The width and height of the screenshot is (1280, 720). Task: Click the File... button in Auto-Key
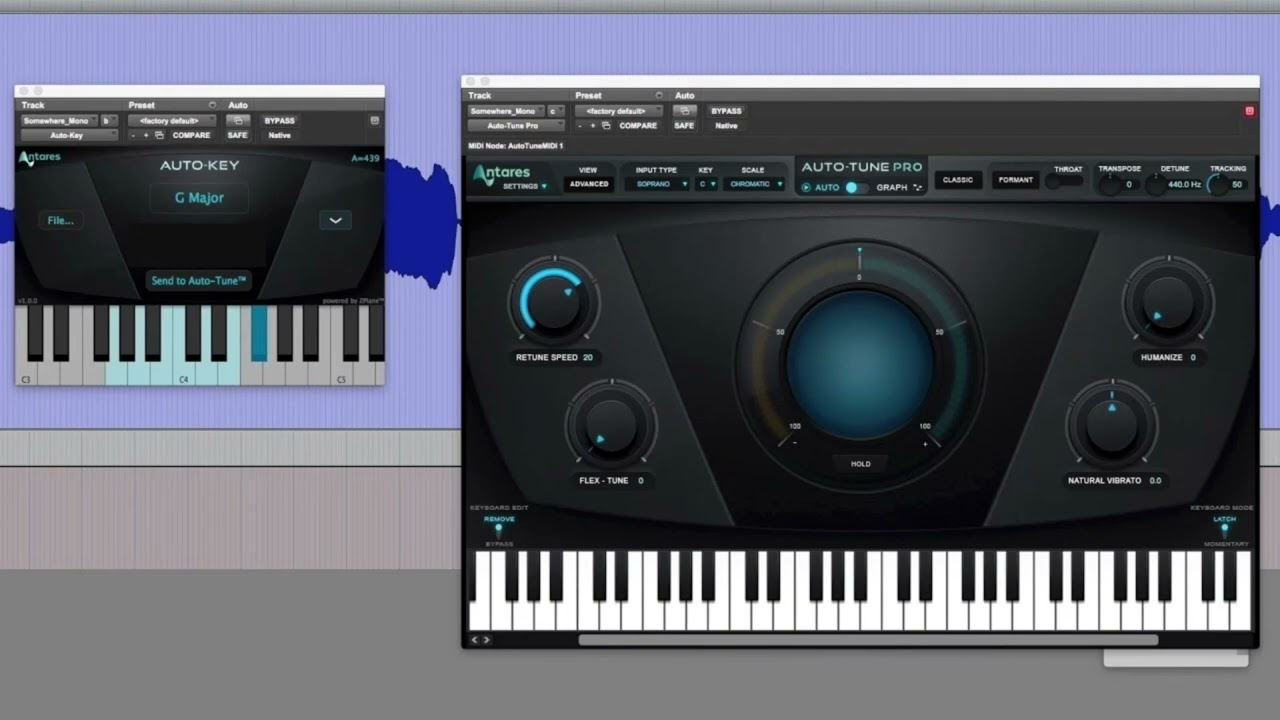[x=61, y=220]
